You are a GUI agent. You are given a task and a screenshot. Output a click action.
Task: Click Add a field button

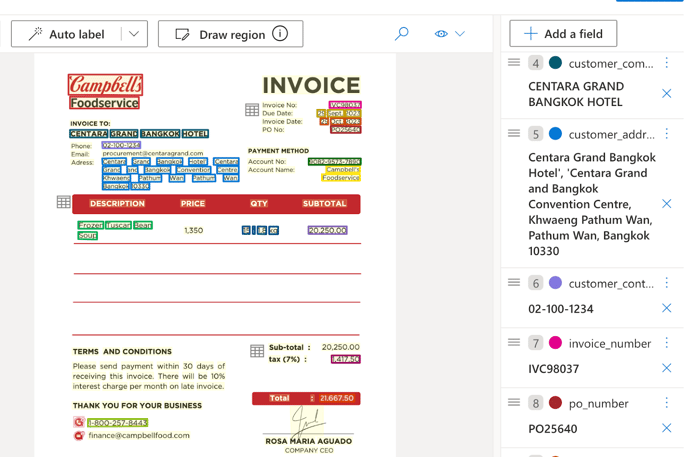563,34
